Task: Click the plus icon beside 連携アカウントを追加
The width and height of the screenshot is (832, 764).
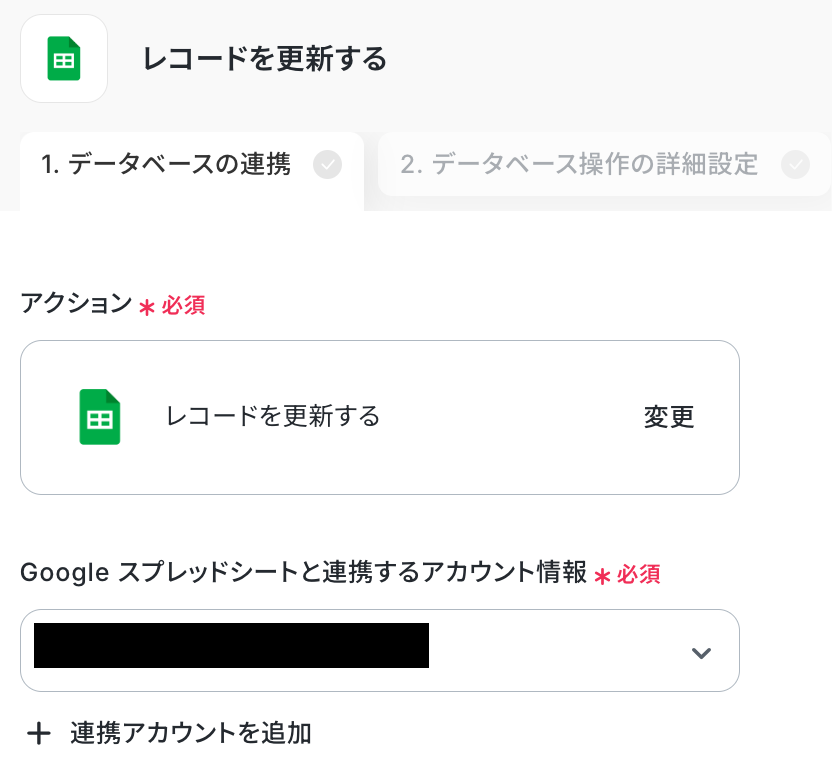Action: coord(39,734)
